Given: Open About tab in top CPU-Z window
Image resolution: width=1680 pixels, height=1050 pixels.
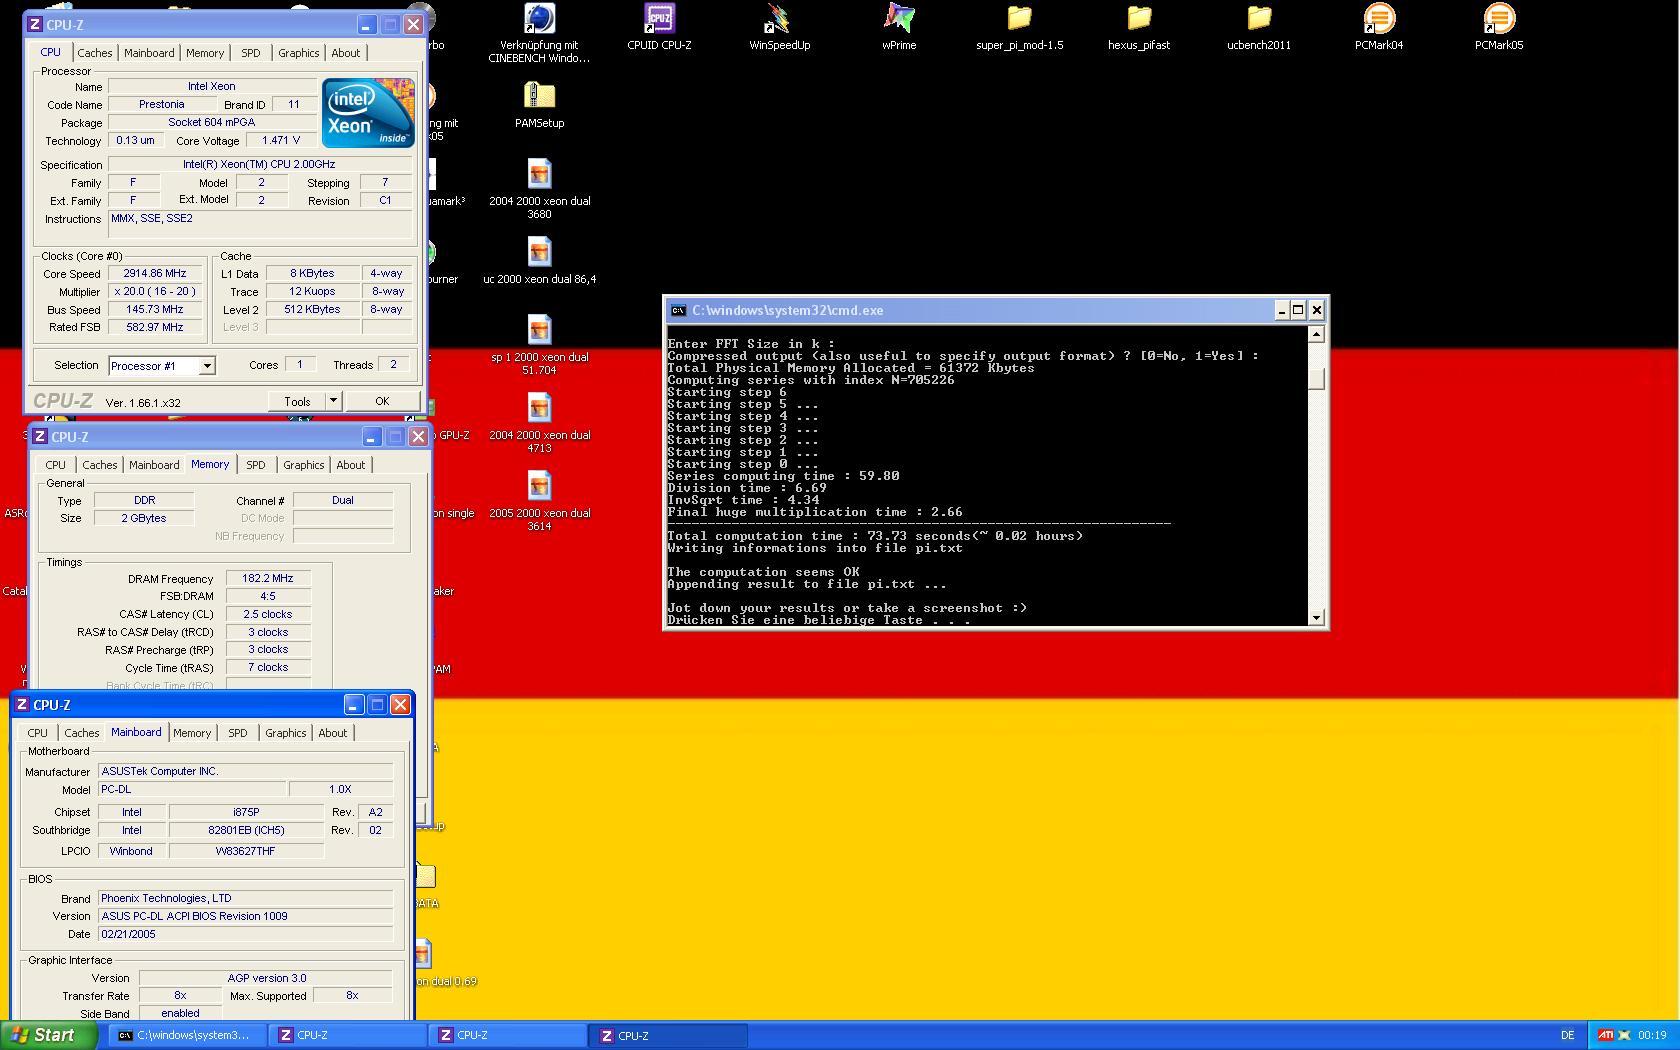Looking at the screenshot, I should tap(346, 53).
